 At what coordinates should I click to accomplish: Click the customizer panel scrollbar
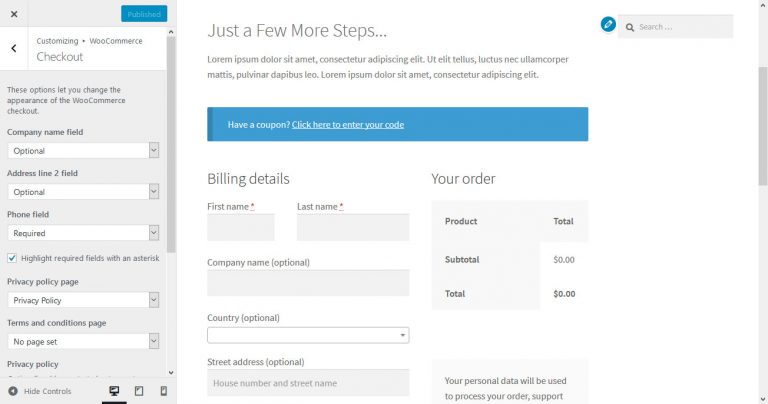171,140
